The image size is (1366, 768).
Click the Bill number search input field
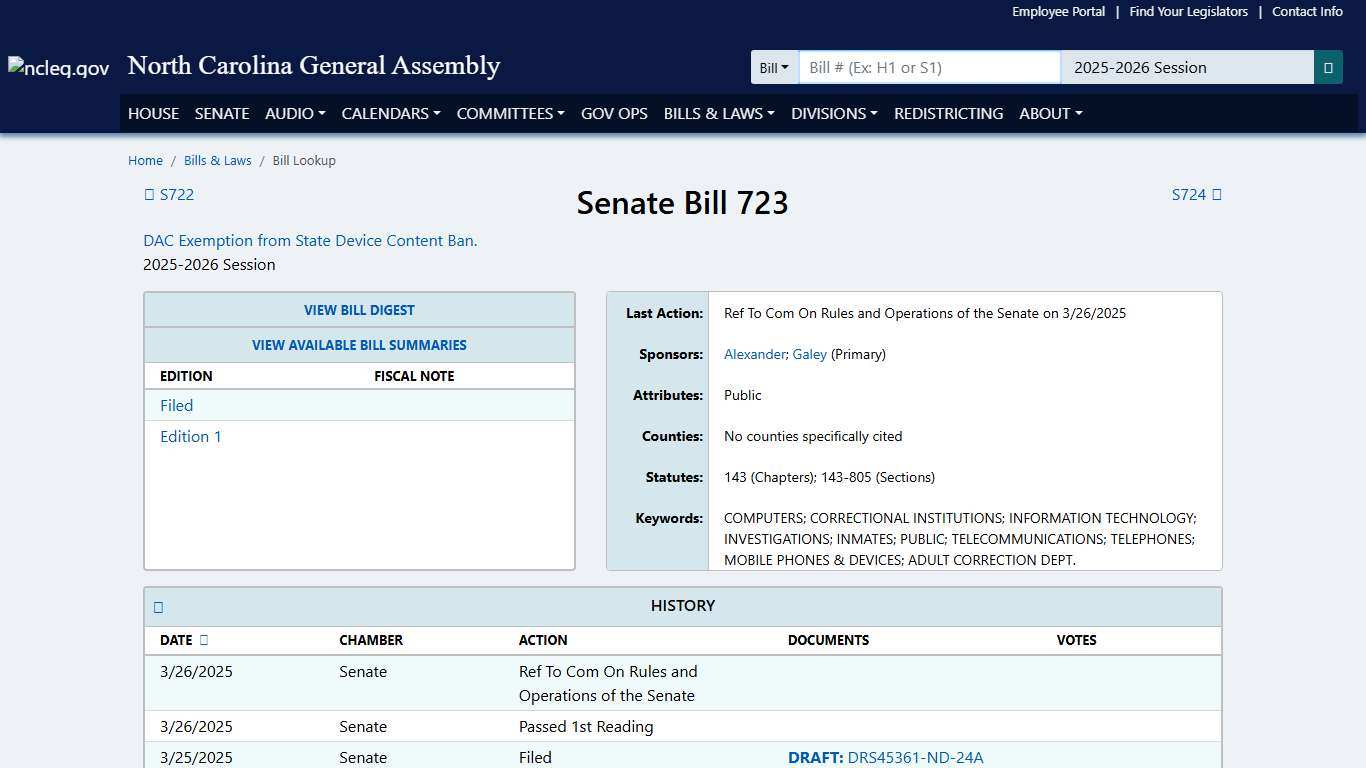[928, 67]
